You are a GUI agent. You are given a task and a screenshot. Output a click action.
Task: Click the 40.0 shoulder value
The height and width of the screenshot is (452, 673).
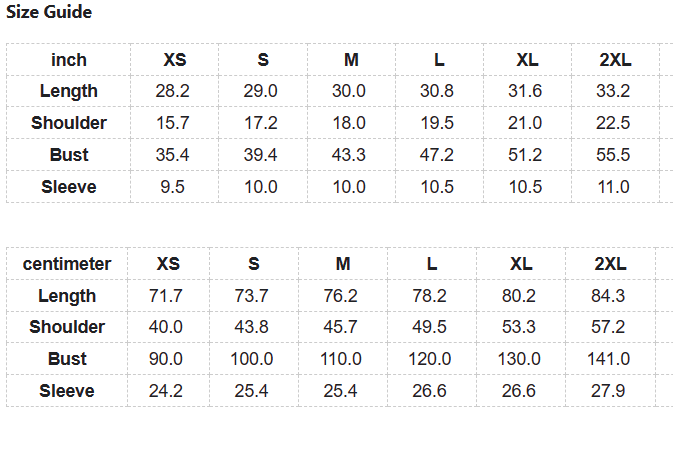coord(165,327)
